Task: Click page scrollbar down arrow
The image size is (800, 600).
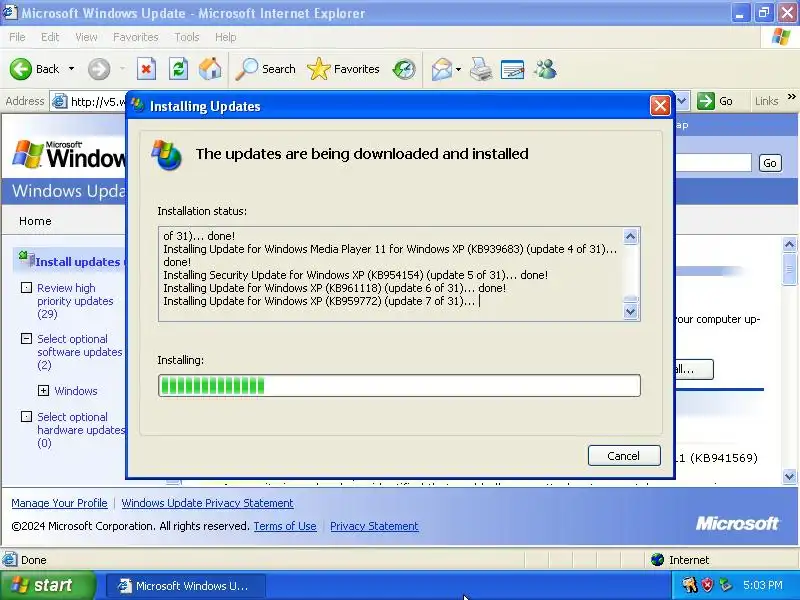Action: (x=789, y=476)
